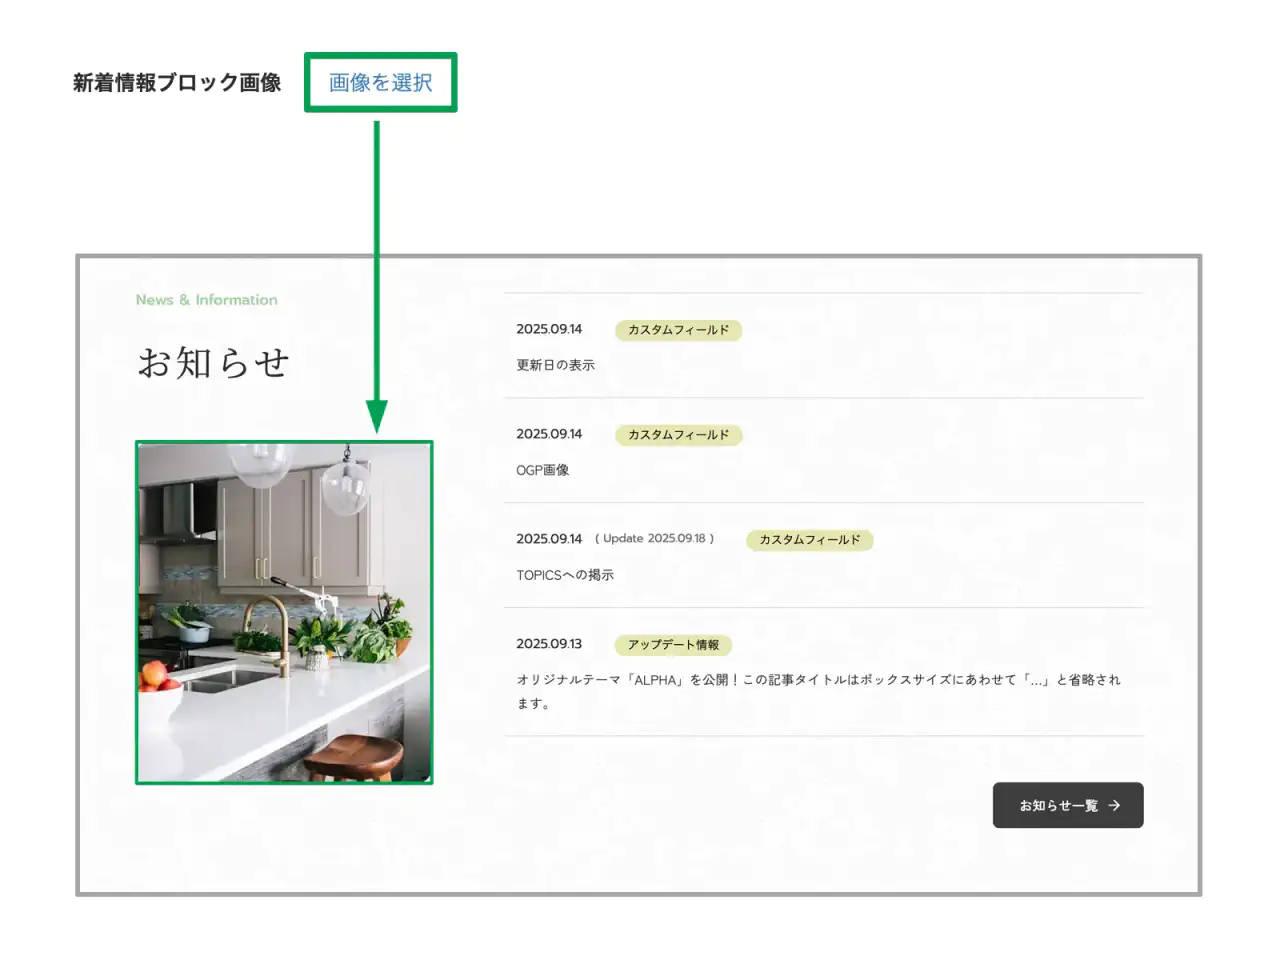Click the 2025.09.14 date above 更新日の表示
The height and width of the screenshot is (960, 1280).
[x=548, y=329]
